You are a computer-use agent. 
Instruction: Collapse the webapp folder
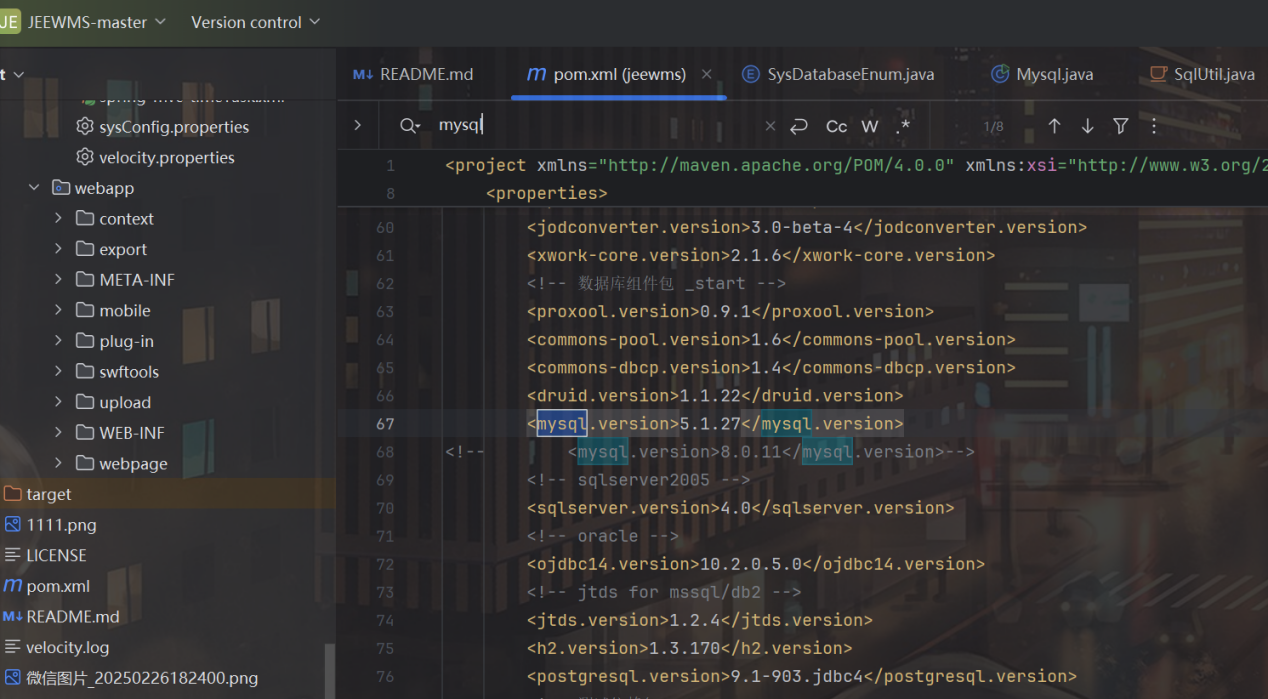(x=34, y=188)
